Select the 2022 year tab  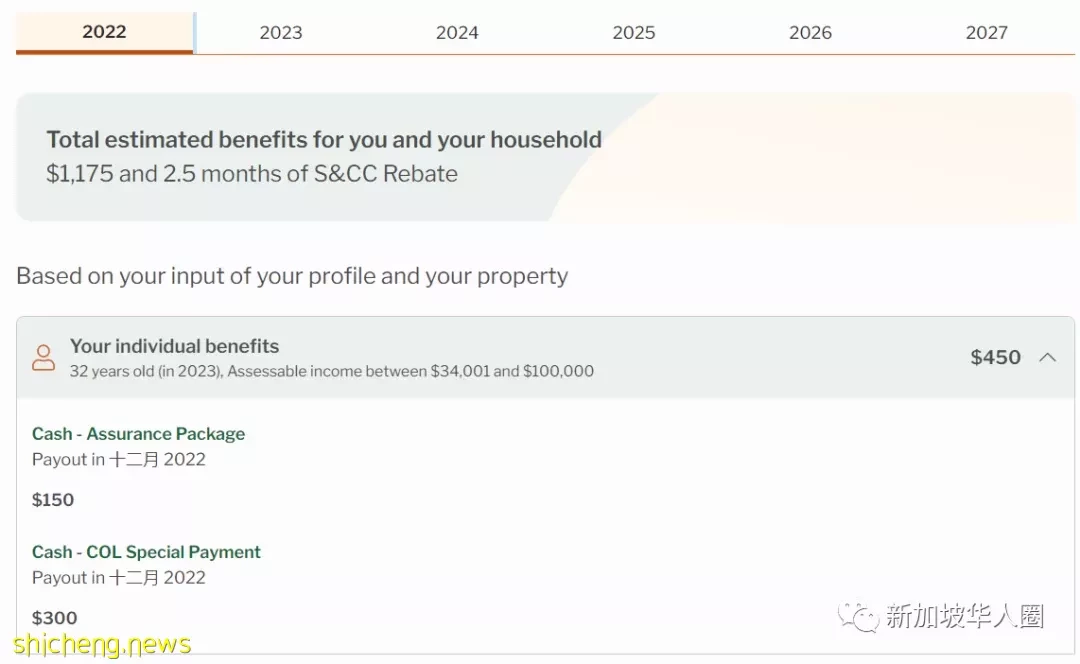105,32
